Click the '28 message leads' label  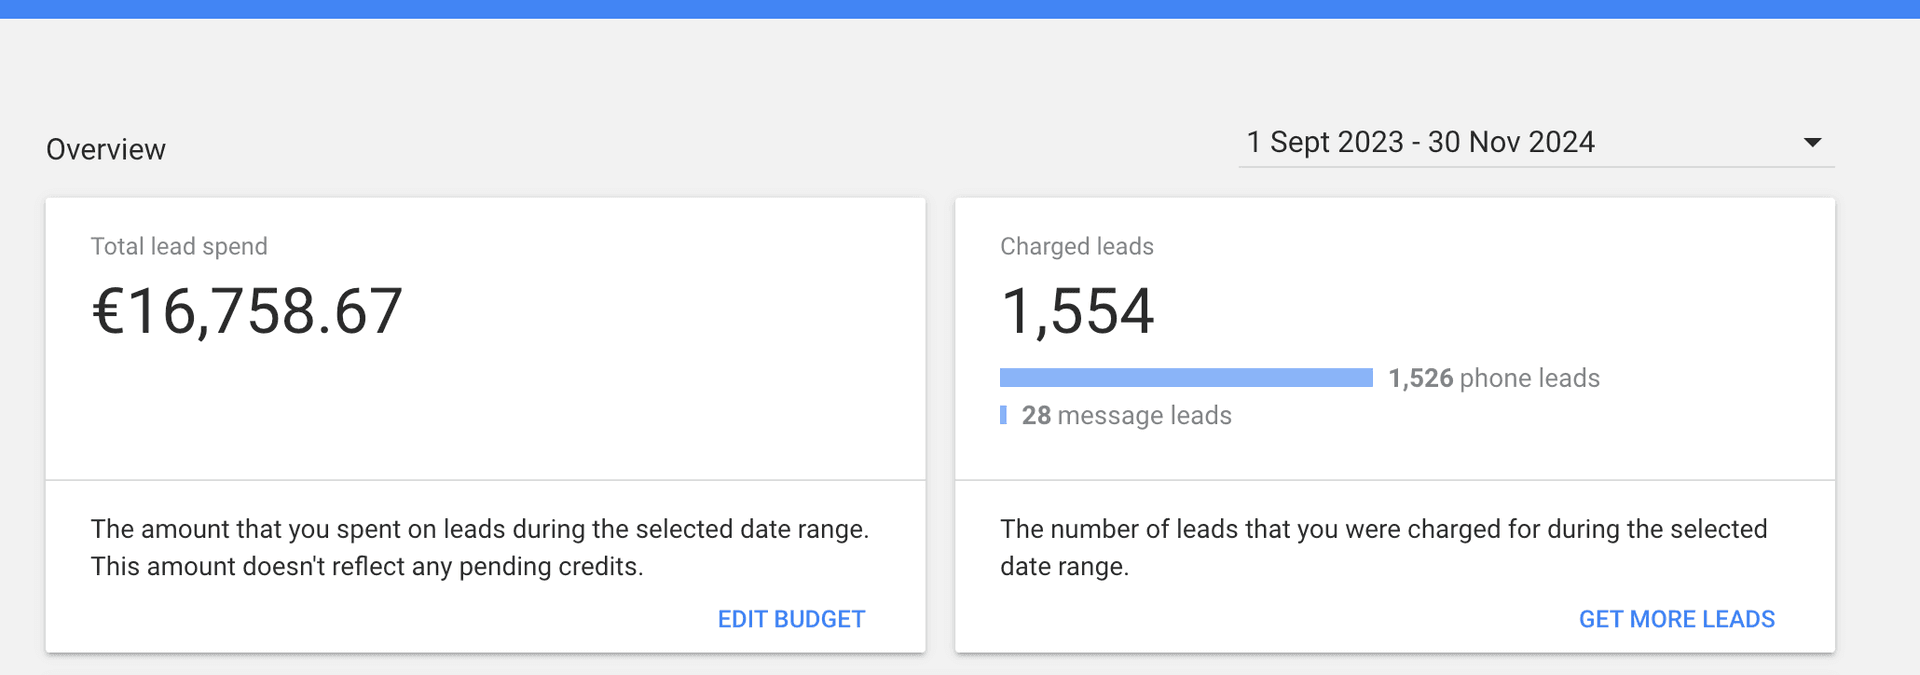[1126, 415]
